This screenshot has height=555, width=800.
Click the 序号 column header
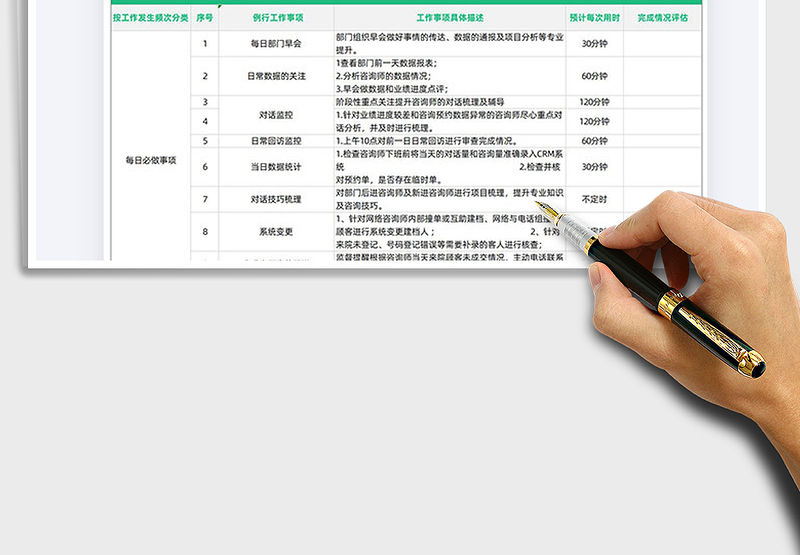point(205,18)
